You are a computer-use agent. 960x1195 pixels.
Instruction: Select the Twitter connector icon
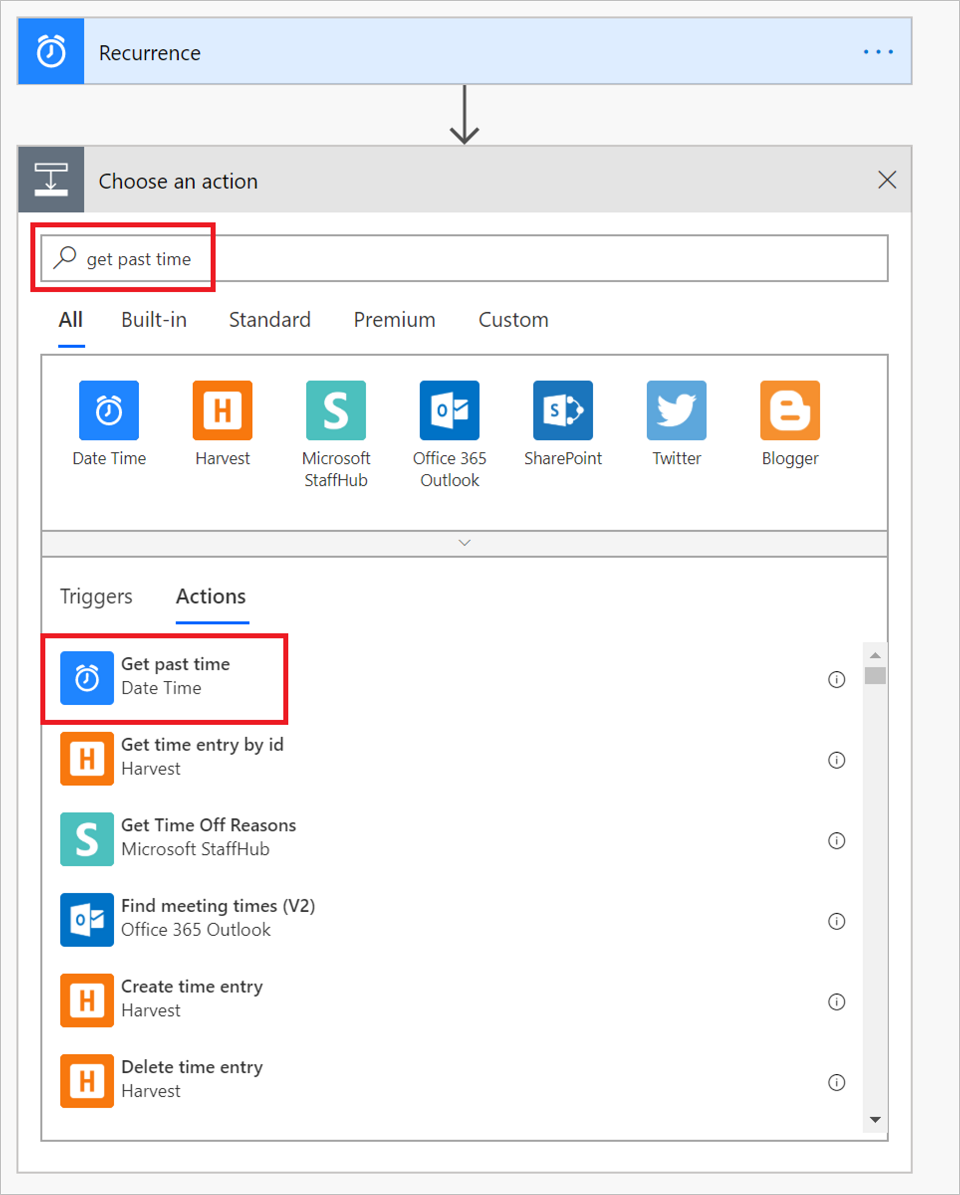pos(677,411)
